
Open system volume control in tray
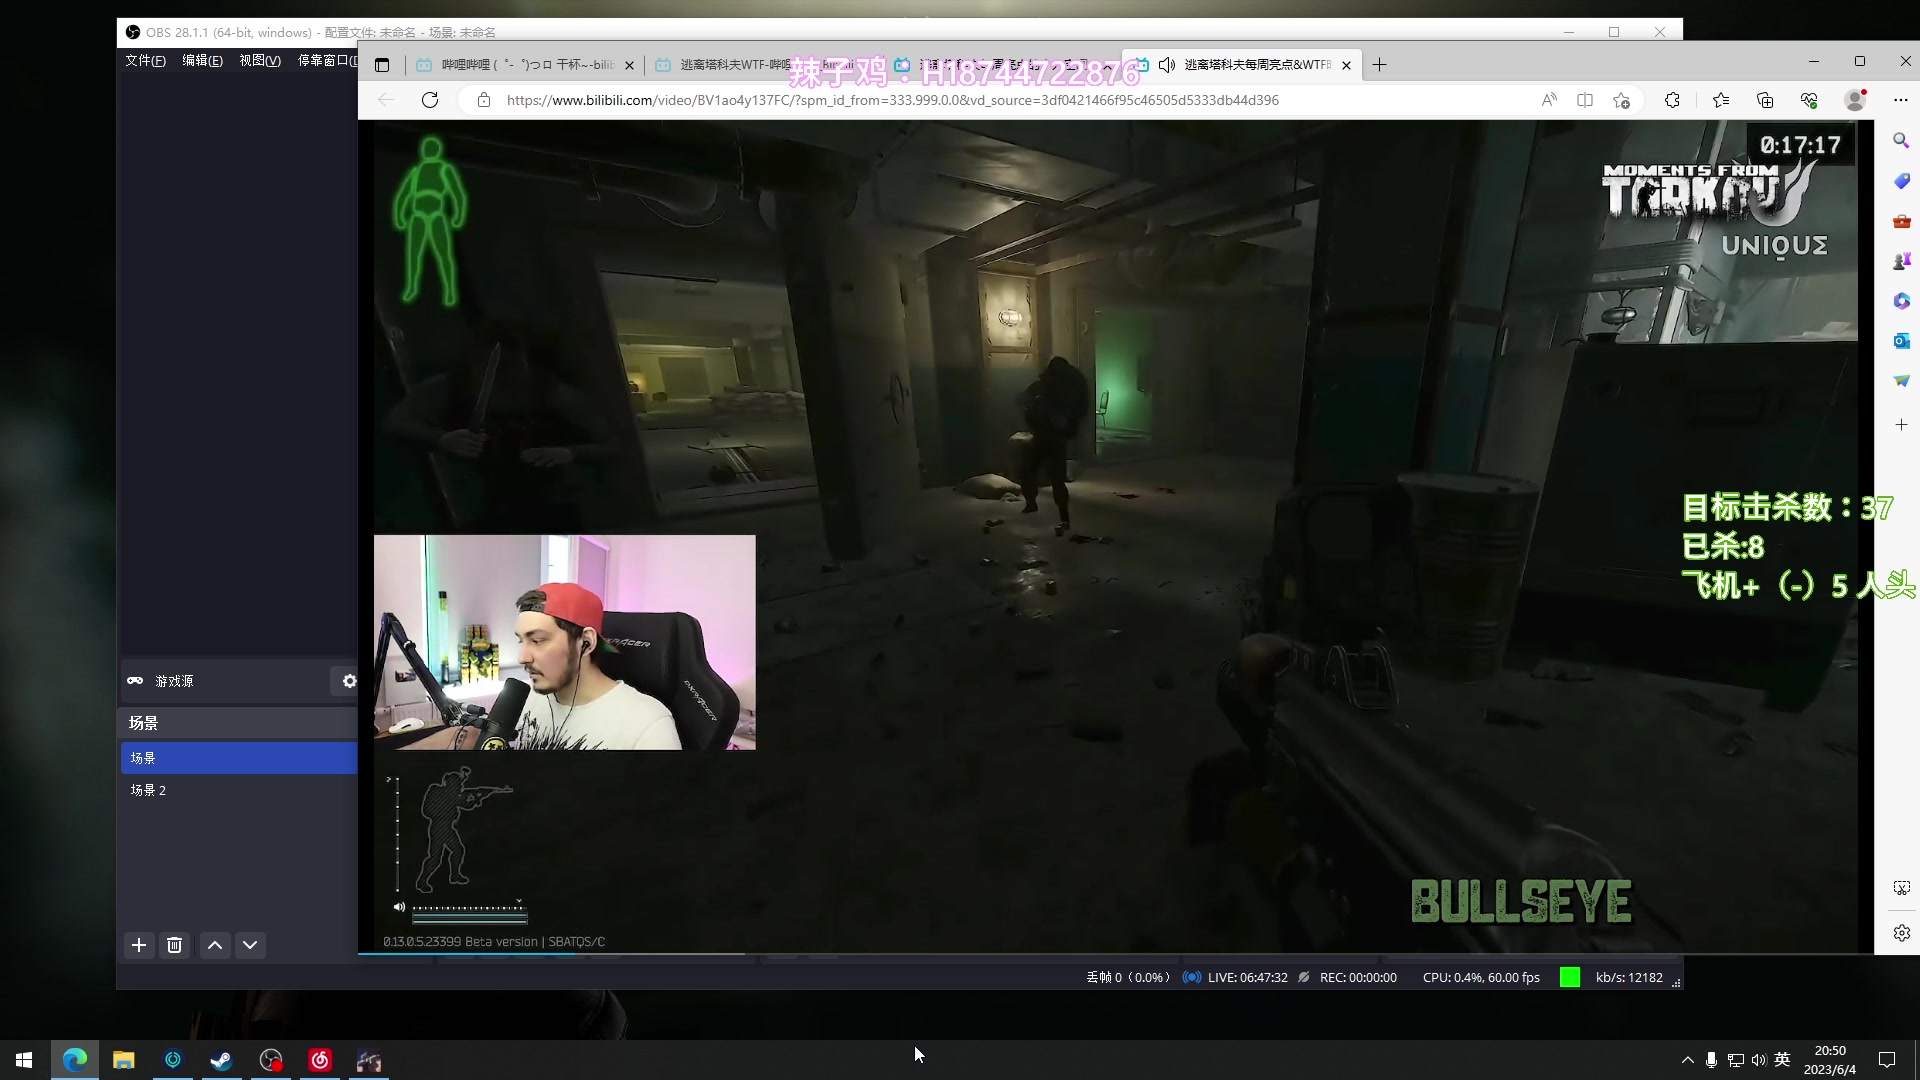[1759, 1060]
